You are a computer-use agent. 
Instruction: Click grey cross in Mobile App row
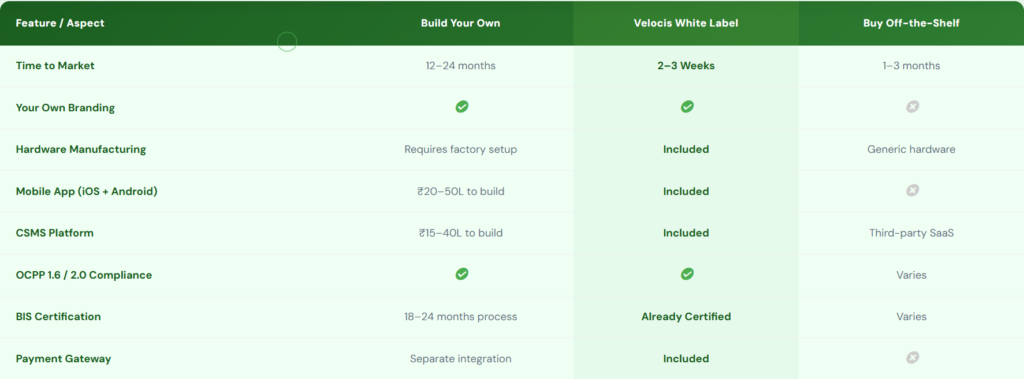tap(912, 190)
